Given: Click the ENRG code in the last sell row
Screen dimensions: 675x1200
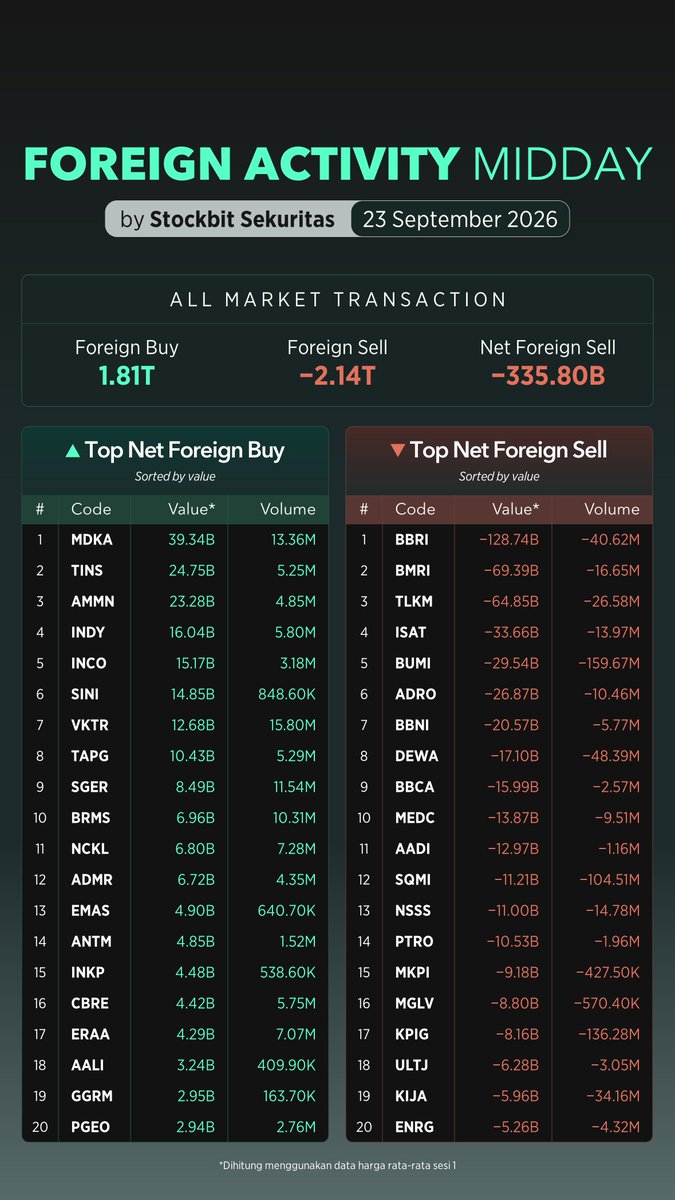Looking at the screenshot, I should [x=414, y=1127].
